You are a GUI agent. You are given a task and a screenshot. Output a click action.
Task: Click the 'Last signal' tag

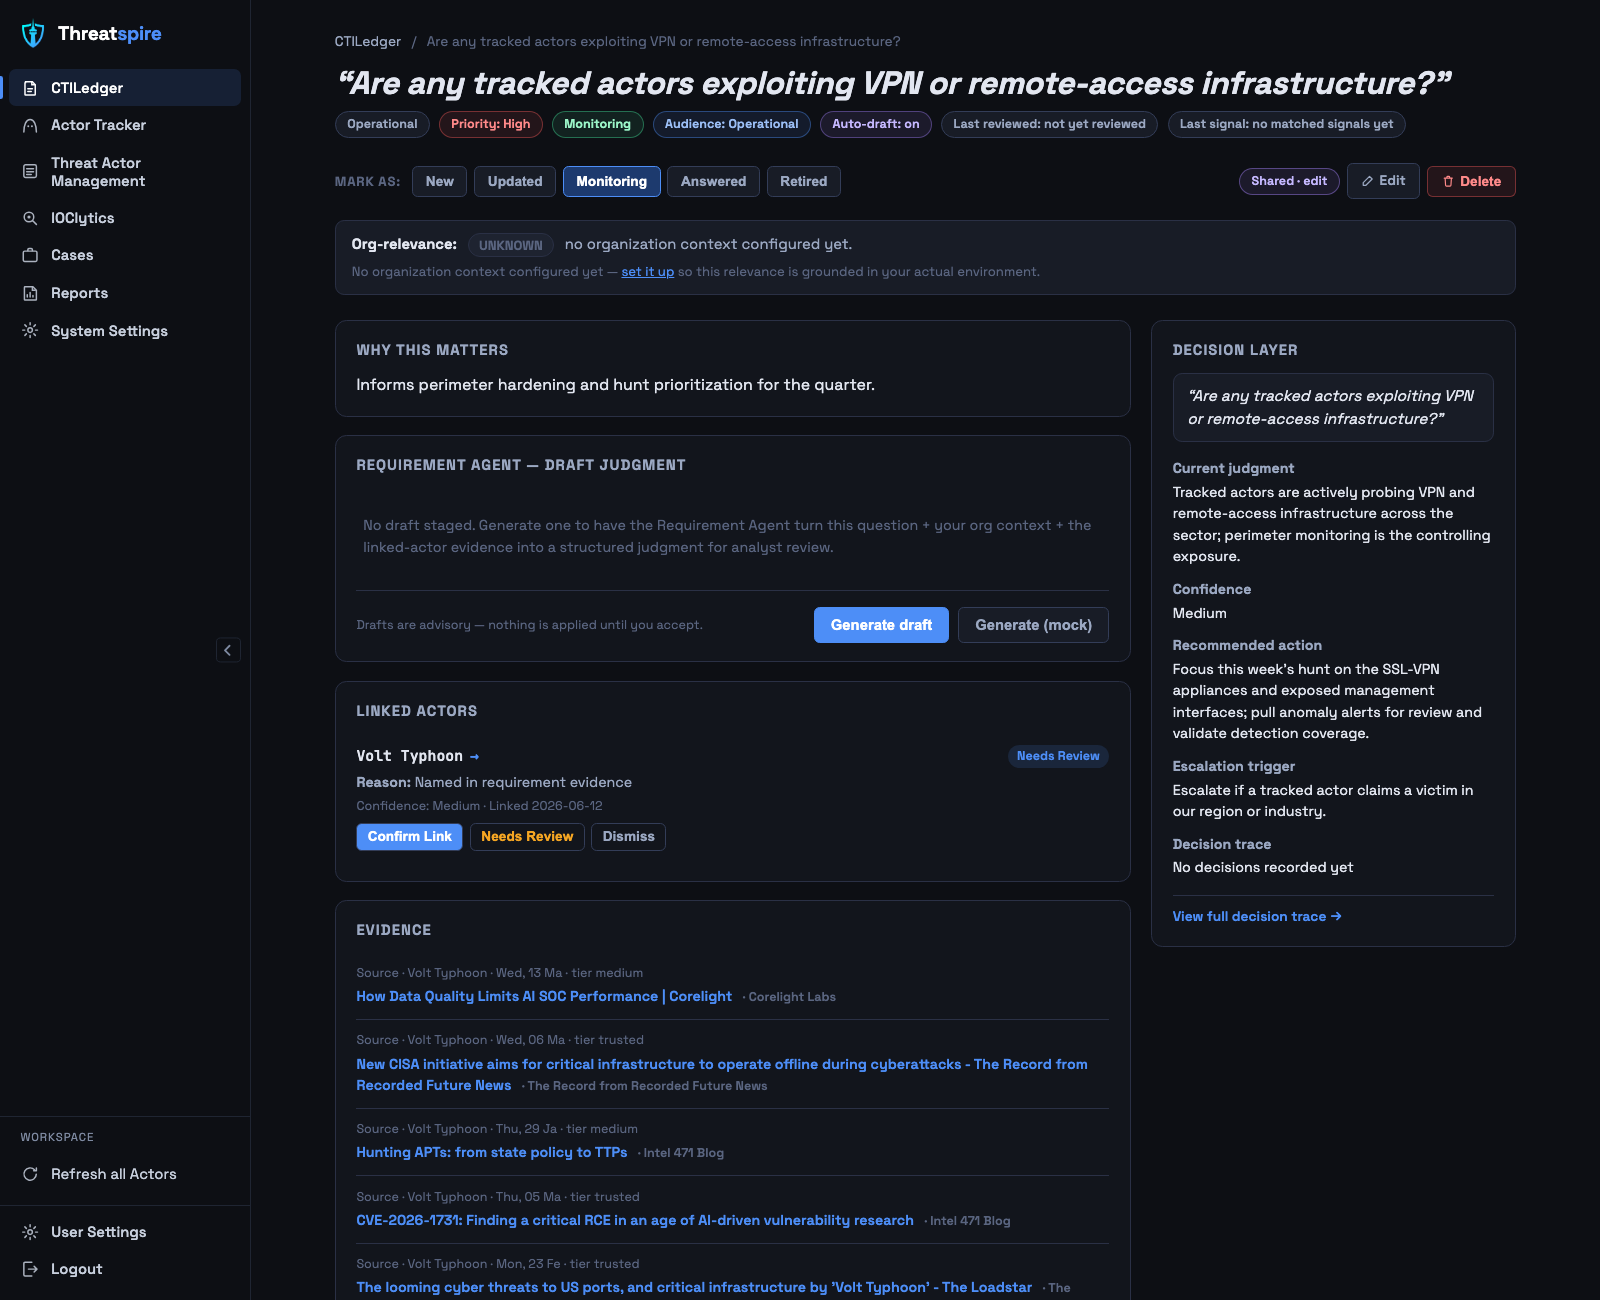pyautogui.click(x=1287, y=124)
